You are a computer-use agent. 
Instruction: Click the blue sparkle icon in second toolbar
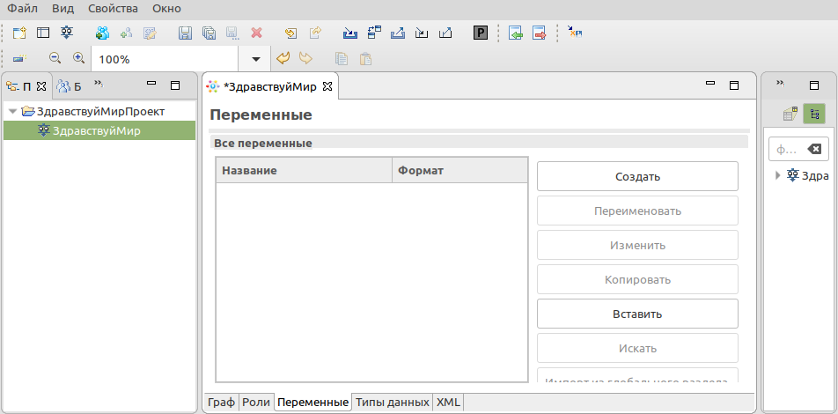20,59
